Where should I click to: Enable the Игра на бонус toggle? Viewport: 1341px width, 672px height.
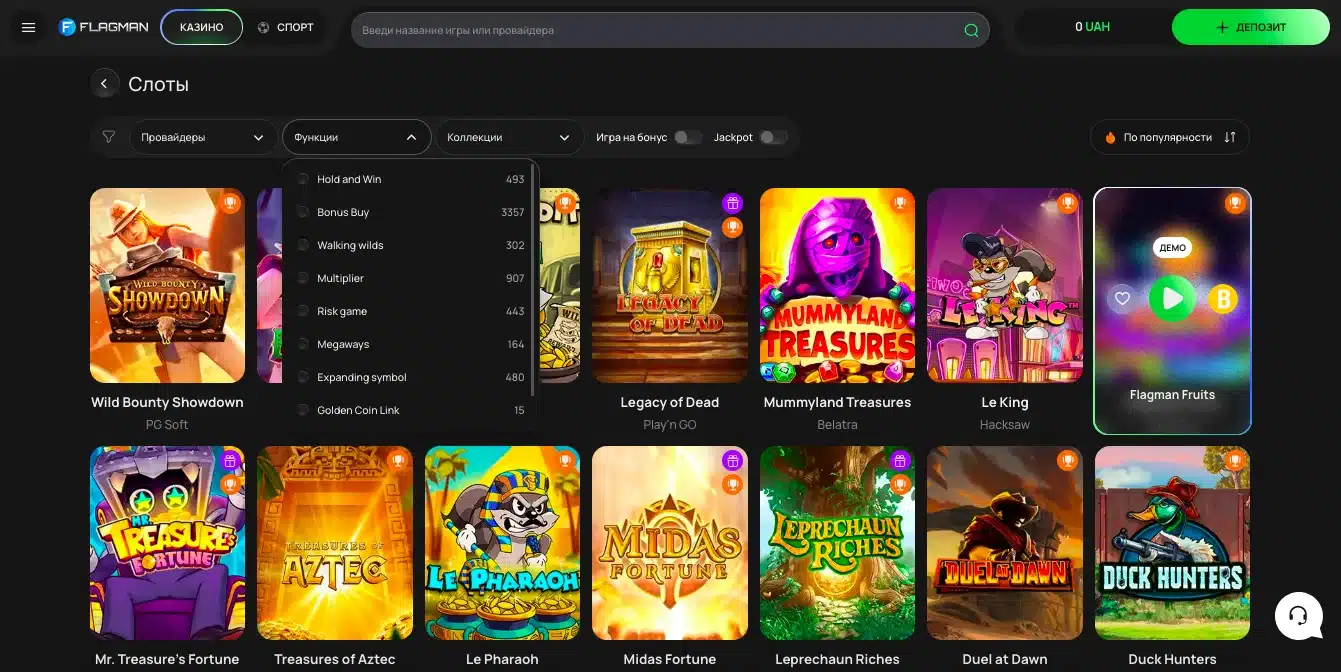pos(687,136)
